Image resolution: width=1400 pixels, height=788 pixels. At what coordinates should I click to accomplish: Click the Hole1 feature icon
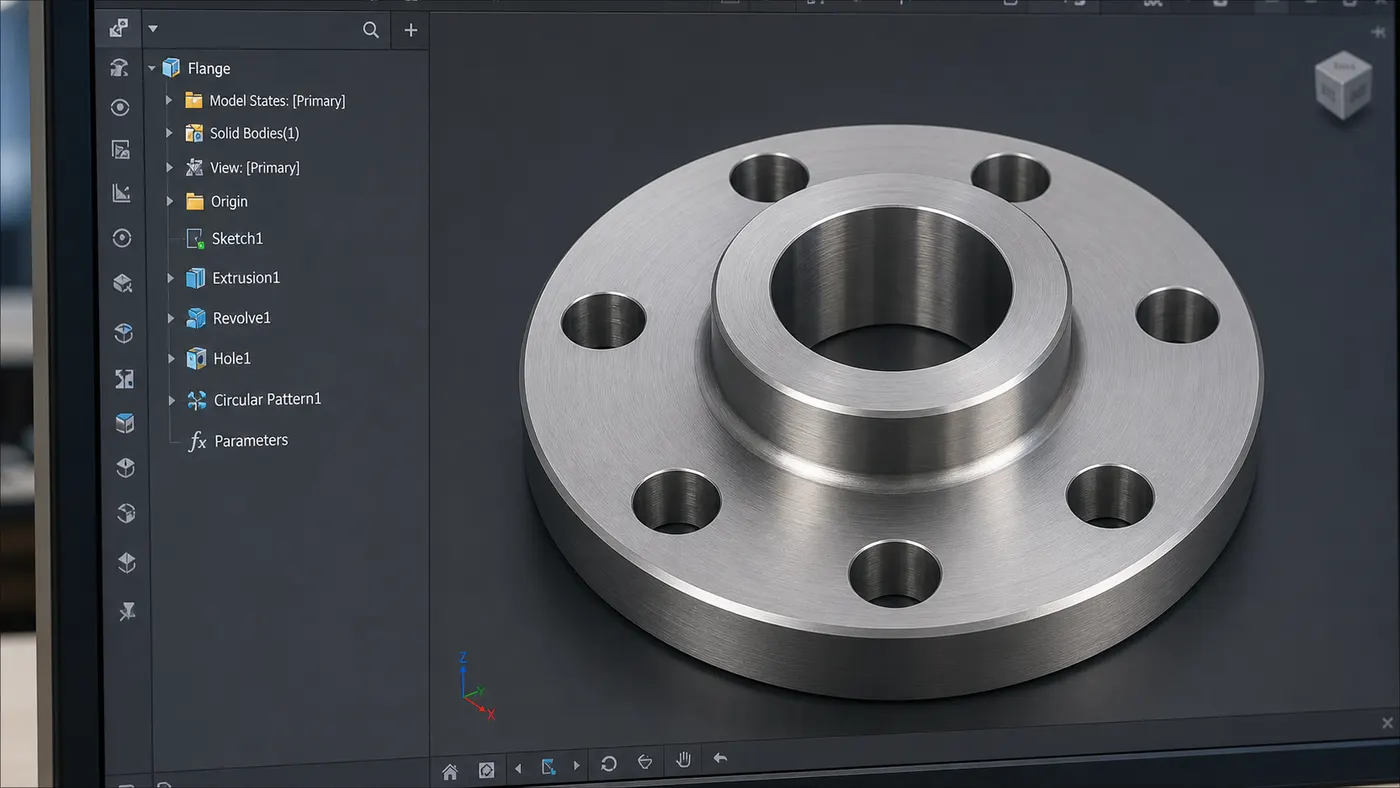196,359
